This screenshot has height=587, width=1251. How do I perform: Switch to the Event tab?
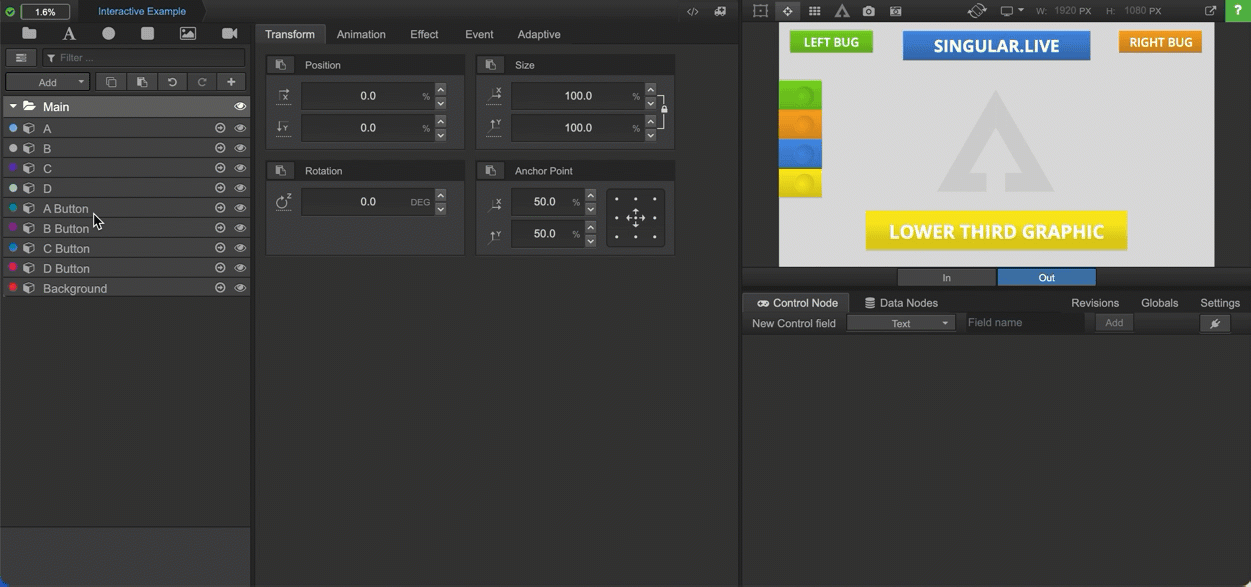coord(479,34)
